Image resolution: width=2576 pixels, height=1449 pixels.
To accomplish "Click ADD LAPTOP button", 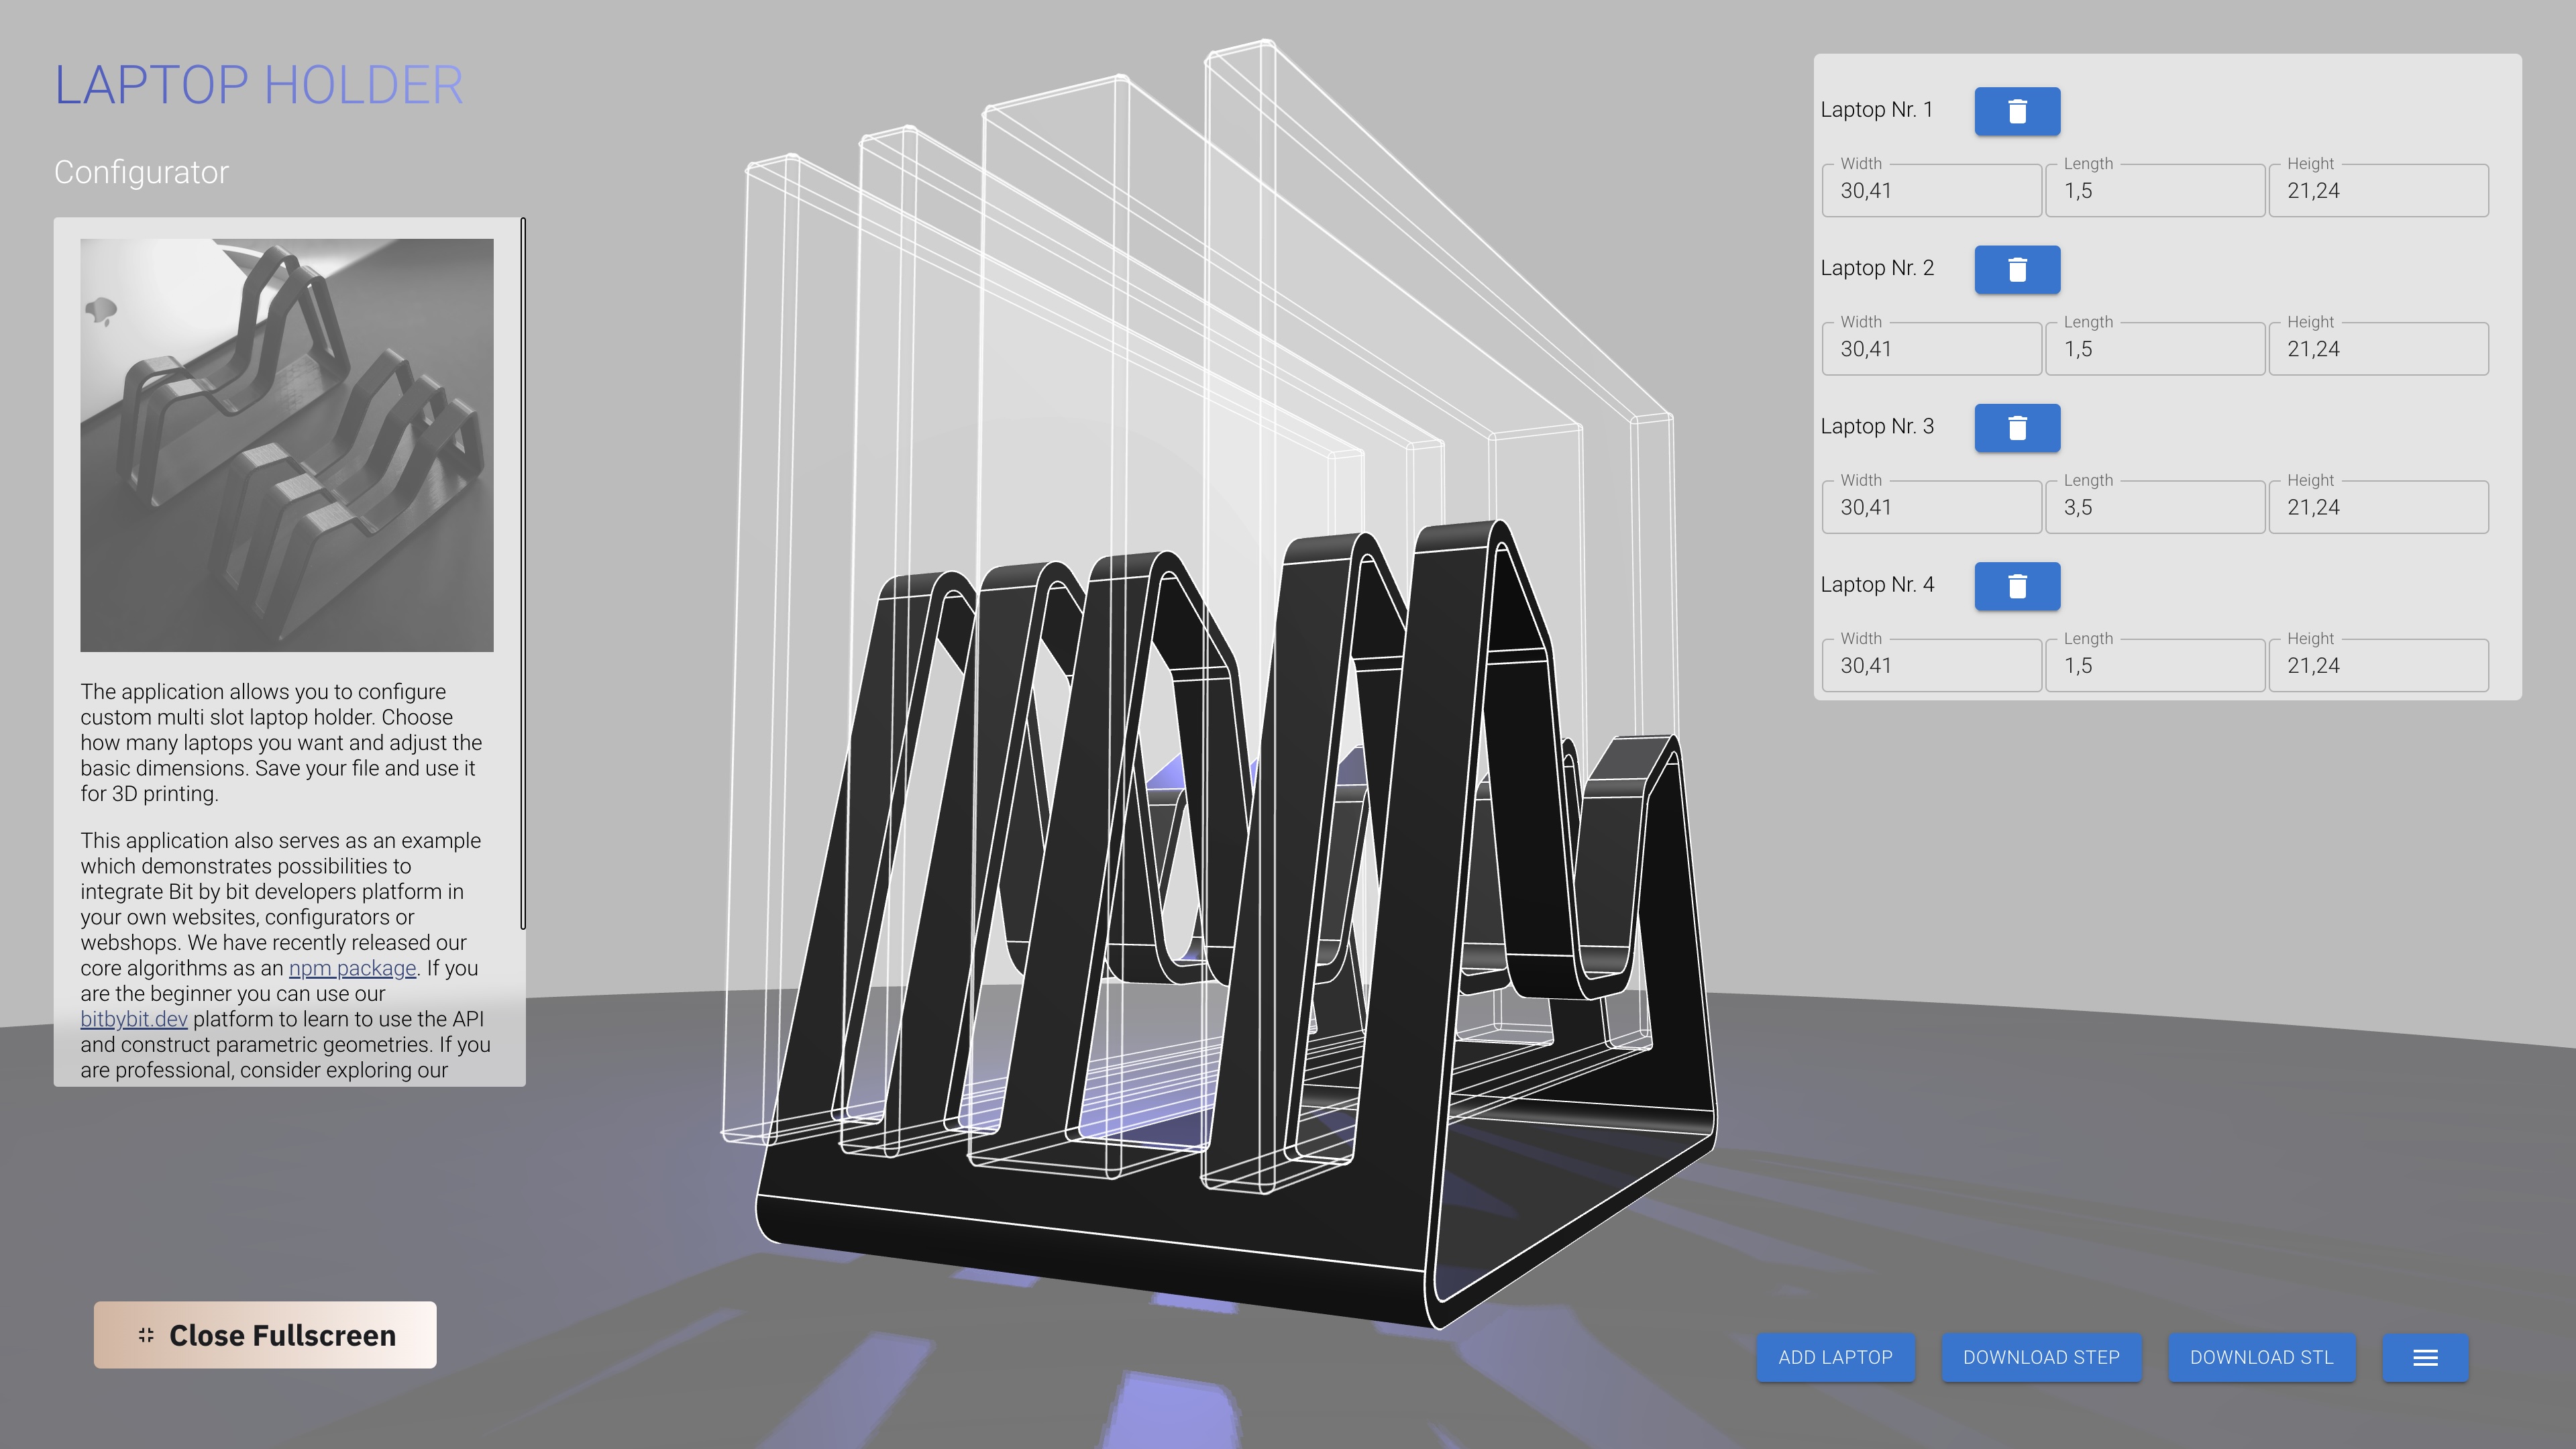I will tap(1835, 1357).
